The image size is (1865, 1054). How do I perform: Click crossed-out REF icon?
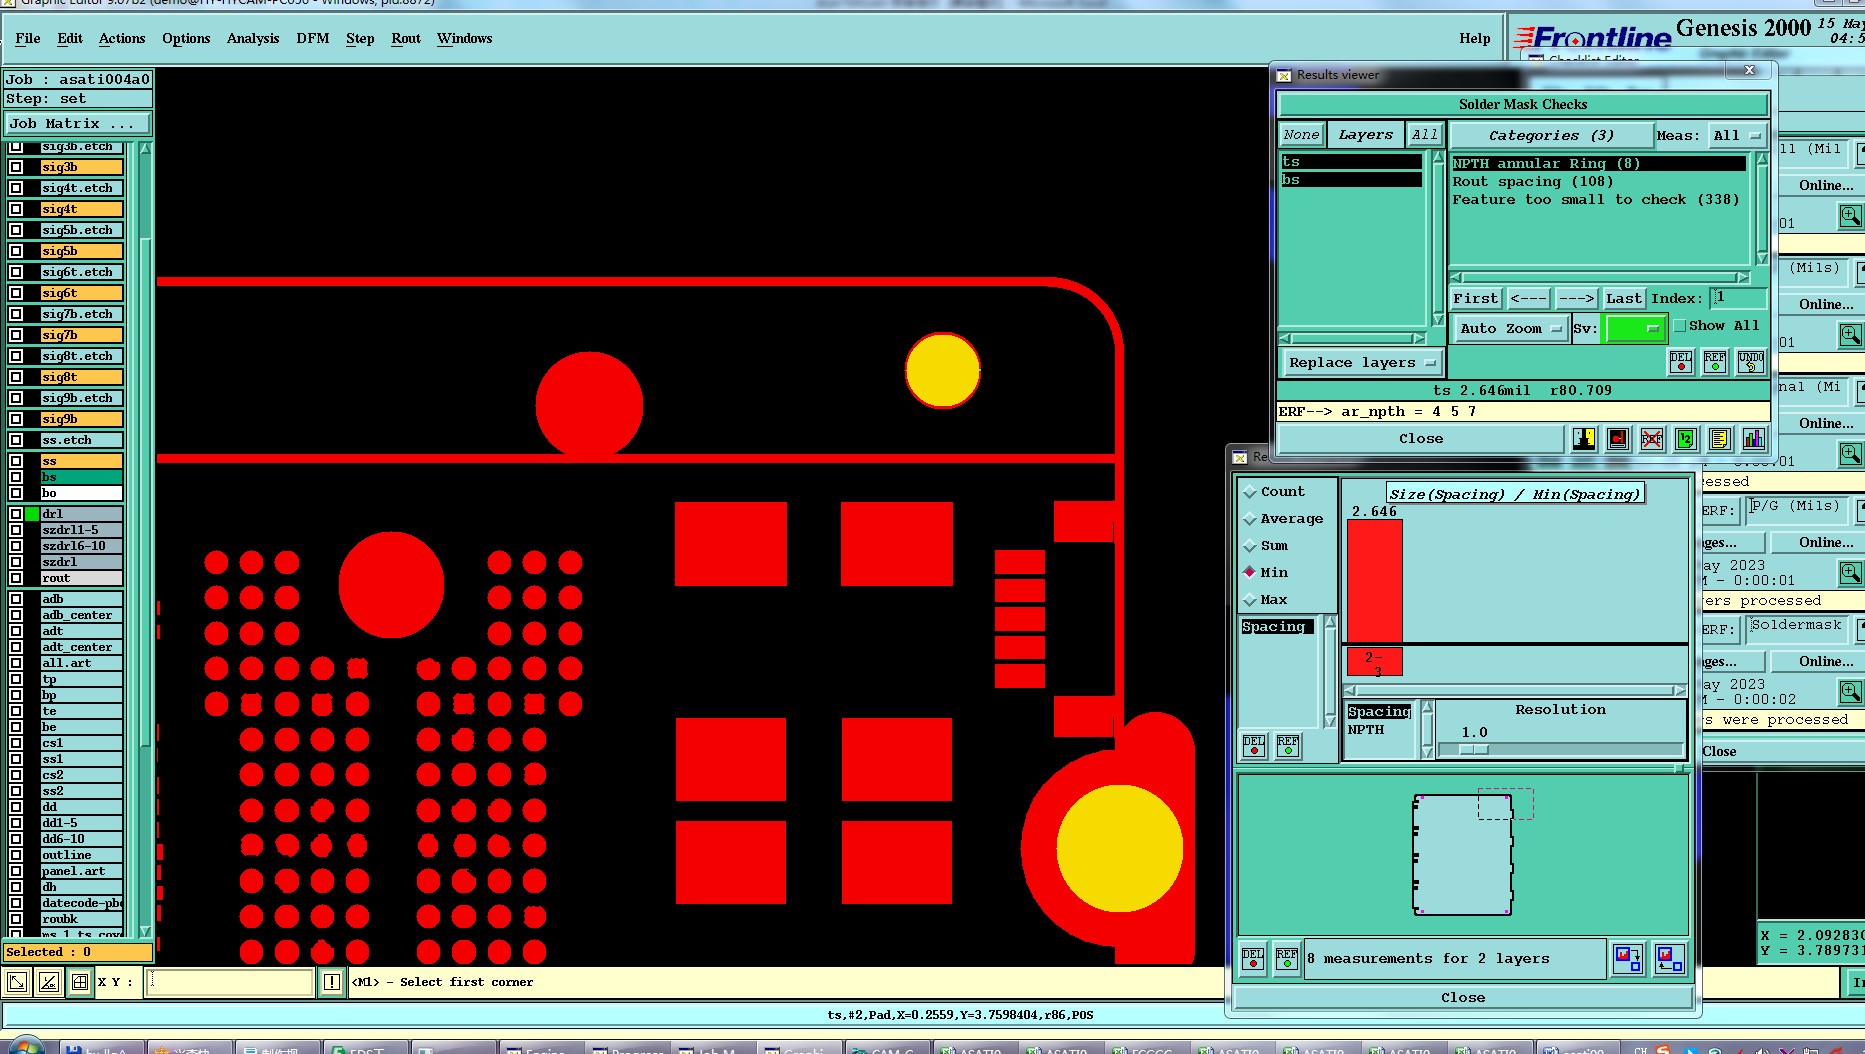1652,439
